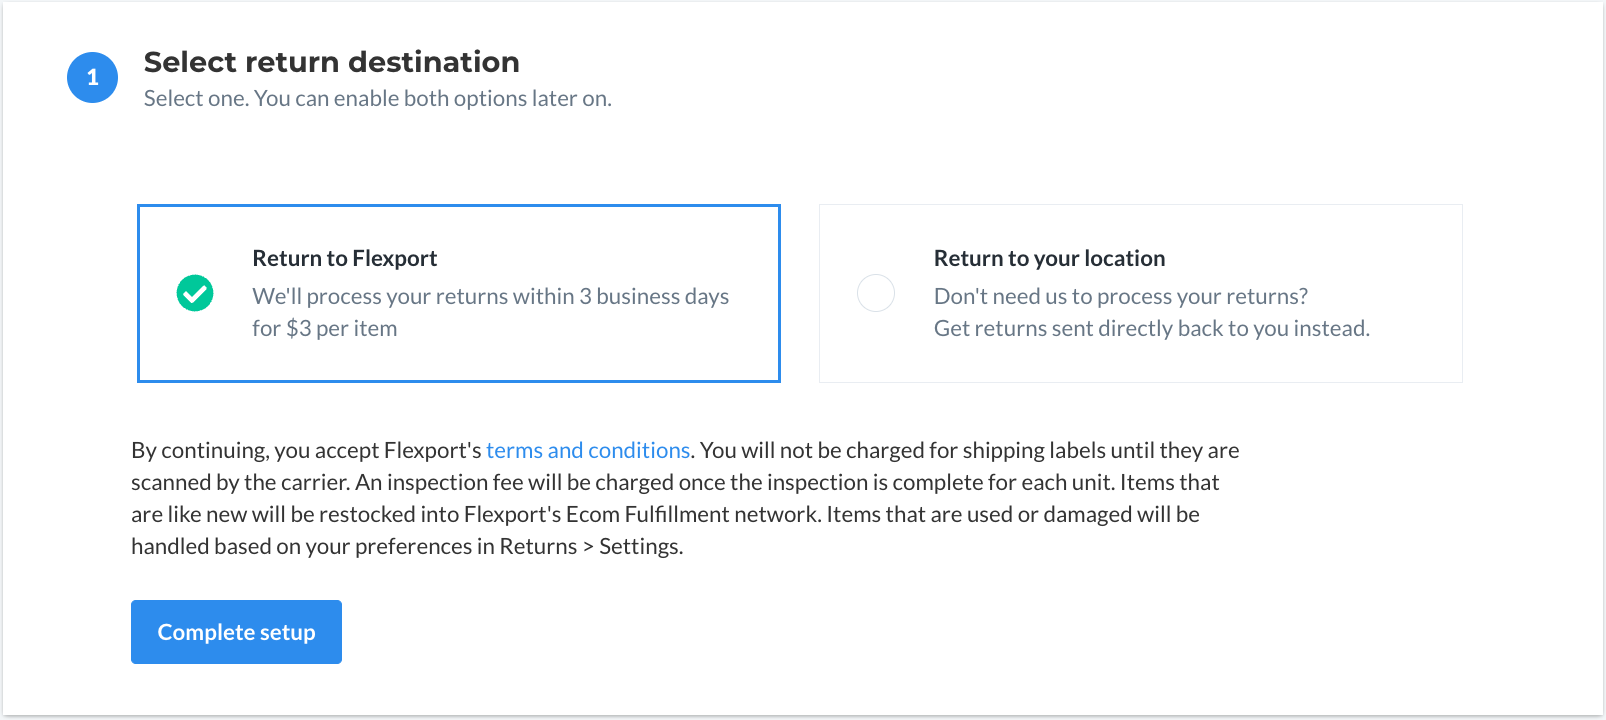
Task: Click the 'scanned by the carrier' text
Action: (x=240, y=482)
